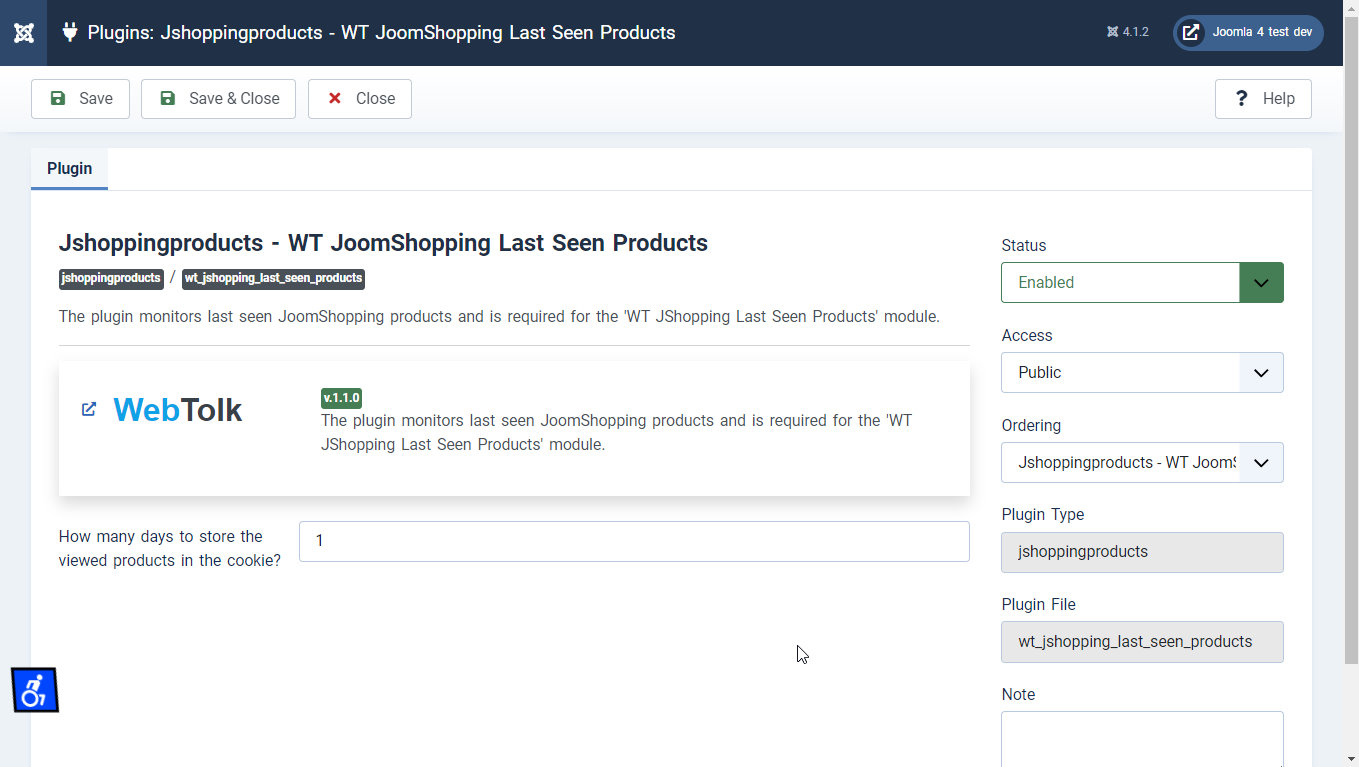The width and height of the screenshot is (1359, 767).
Task: Click inside the Note text field
Action: 1141,738
